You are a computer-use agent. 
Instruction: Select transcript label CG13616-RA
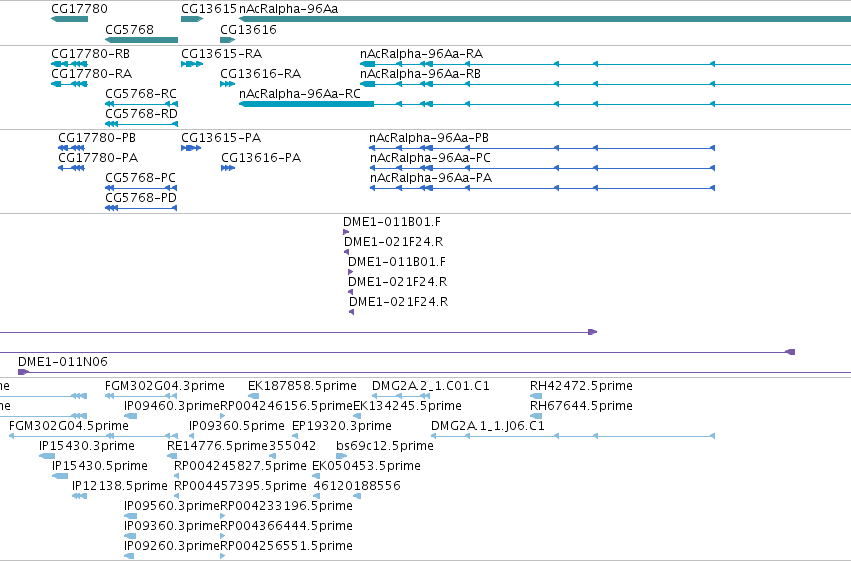261,74
